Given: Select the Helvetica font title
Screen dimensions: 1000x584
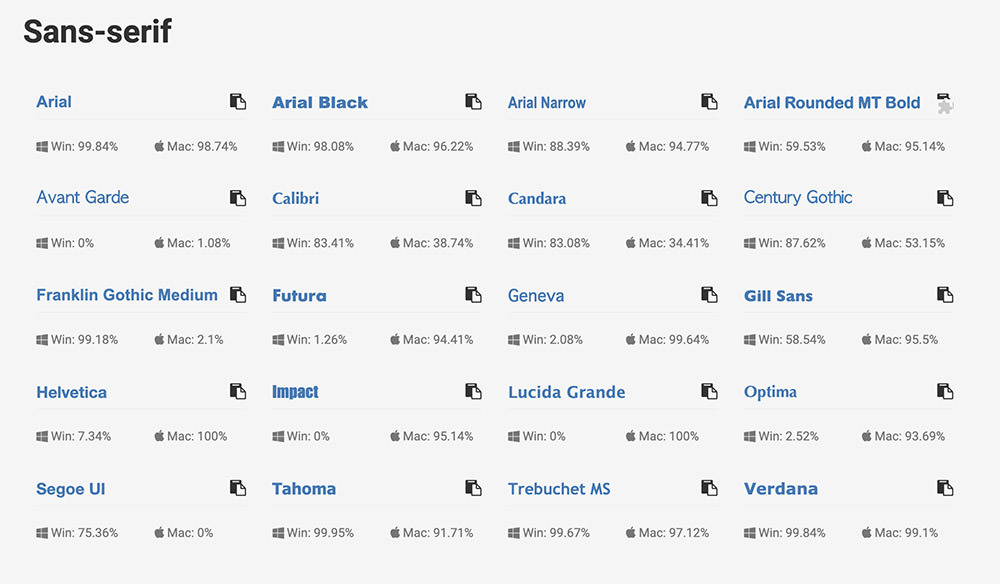Looking at the screenshot, I should point(71,392).
